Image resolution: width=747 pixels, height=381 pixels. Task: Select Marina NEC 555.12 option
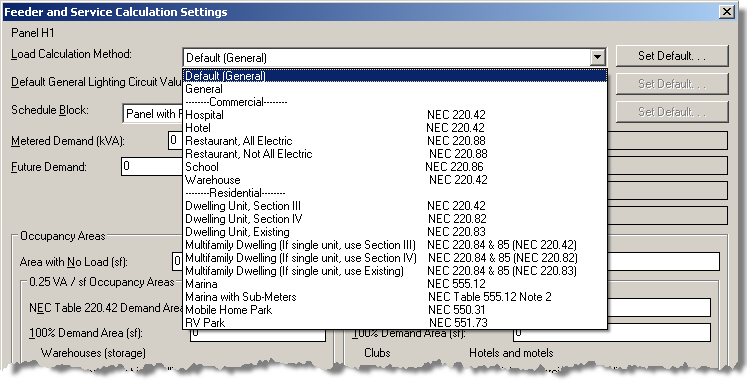(395, 284)
